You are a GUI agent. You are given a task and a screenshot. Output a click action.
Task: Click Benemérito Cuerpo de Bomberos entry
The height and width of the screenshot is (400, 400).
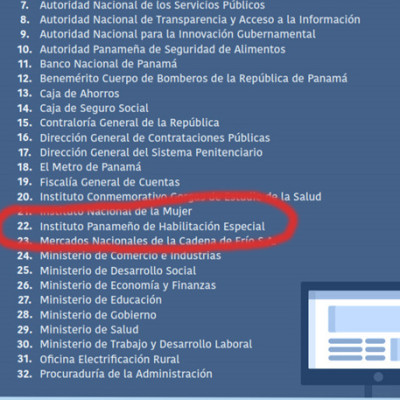pos(194,78)
